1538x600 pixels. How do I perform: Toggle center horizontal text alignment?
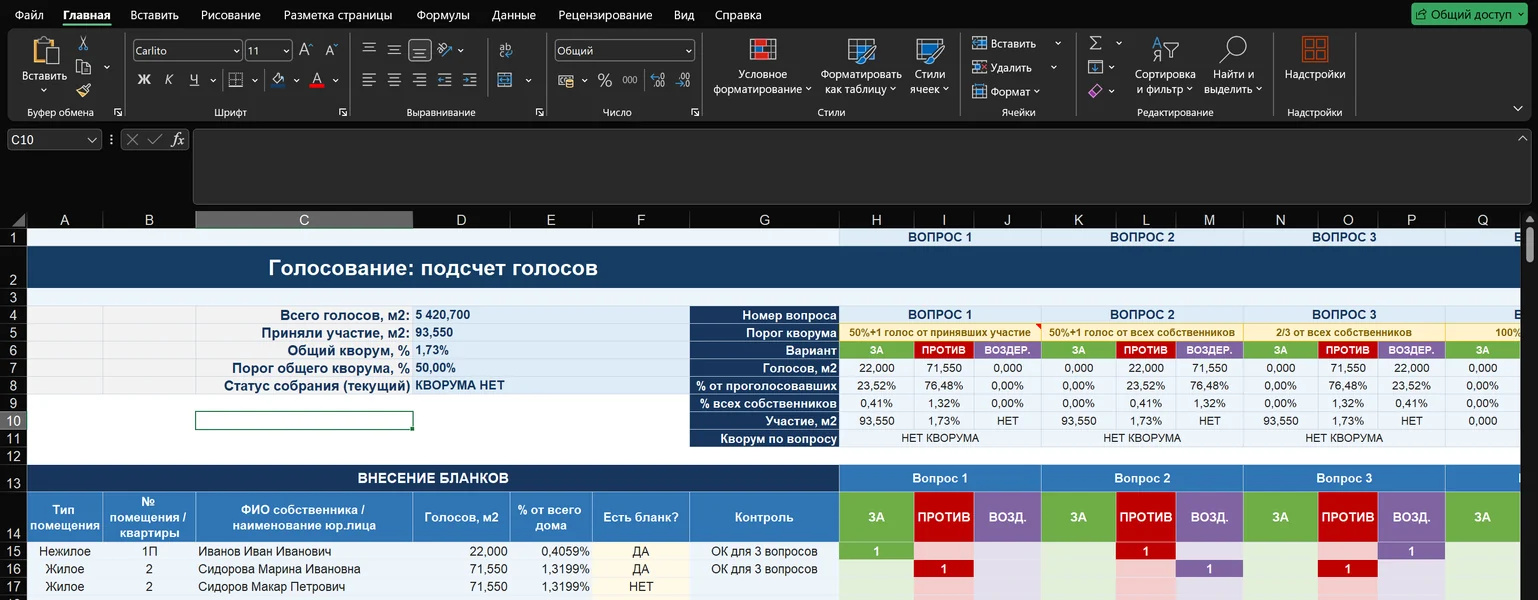tap(395, 80)
